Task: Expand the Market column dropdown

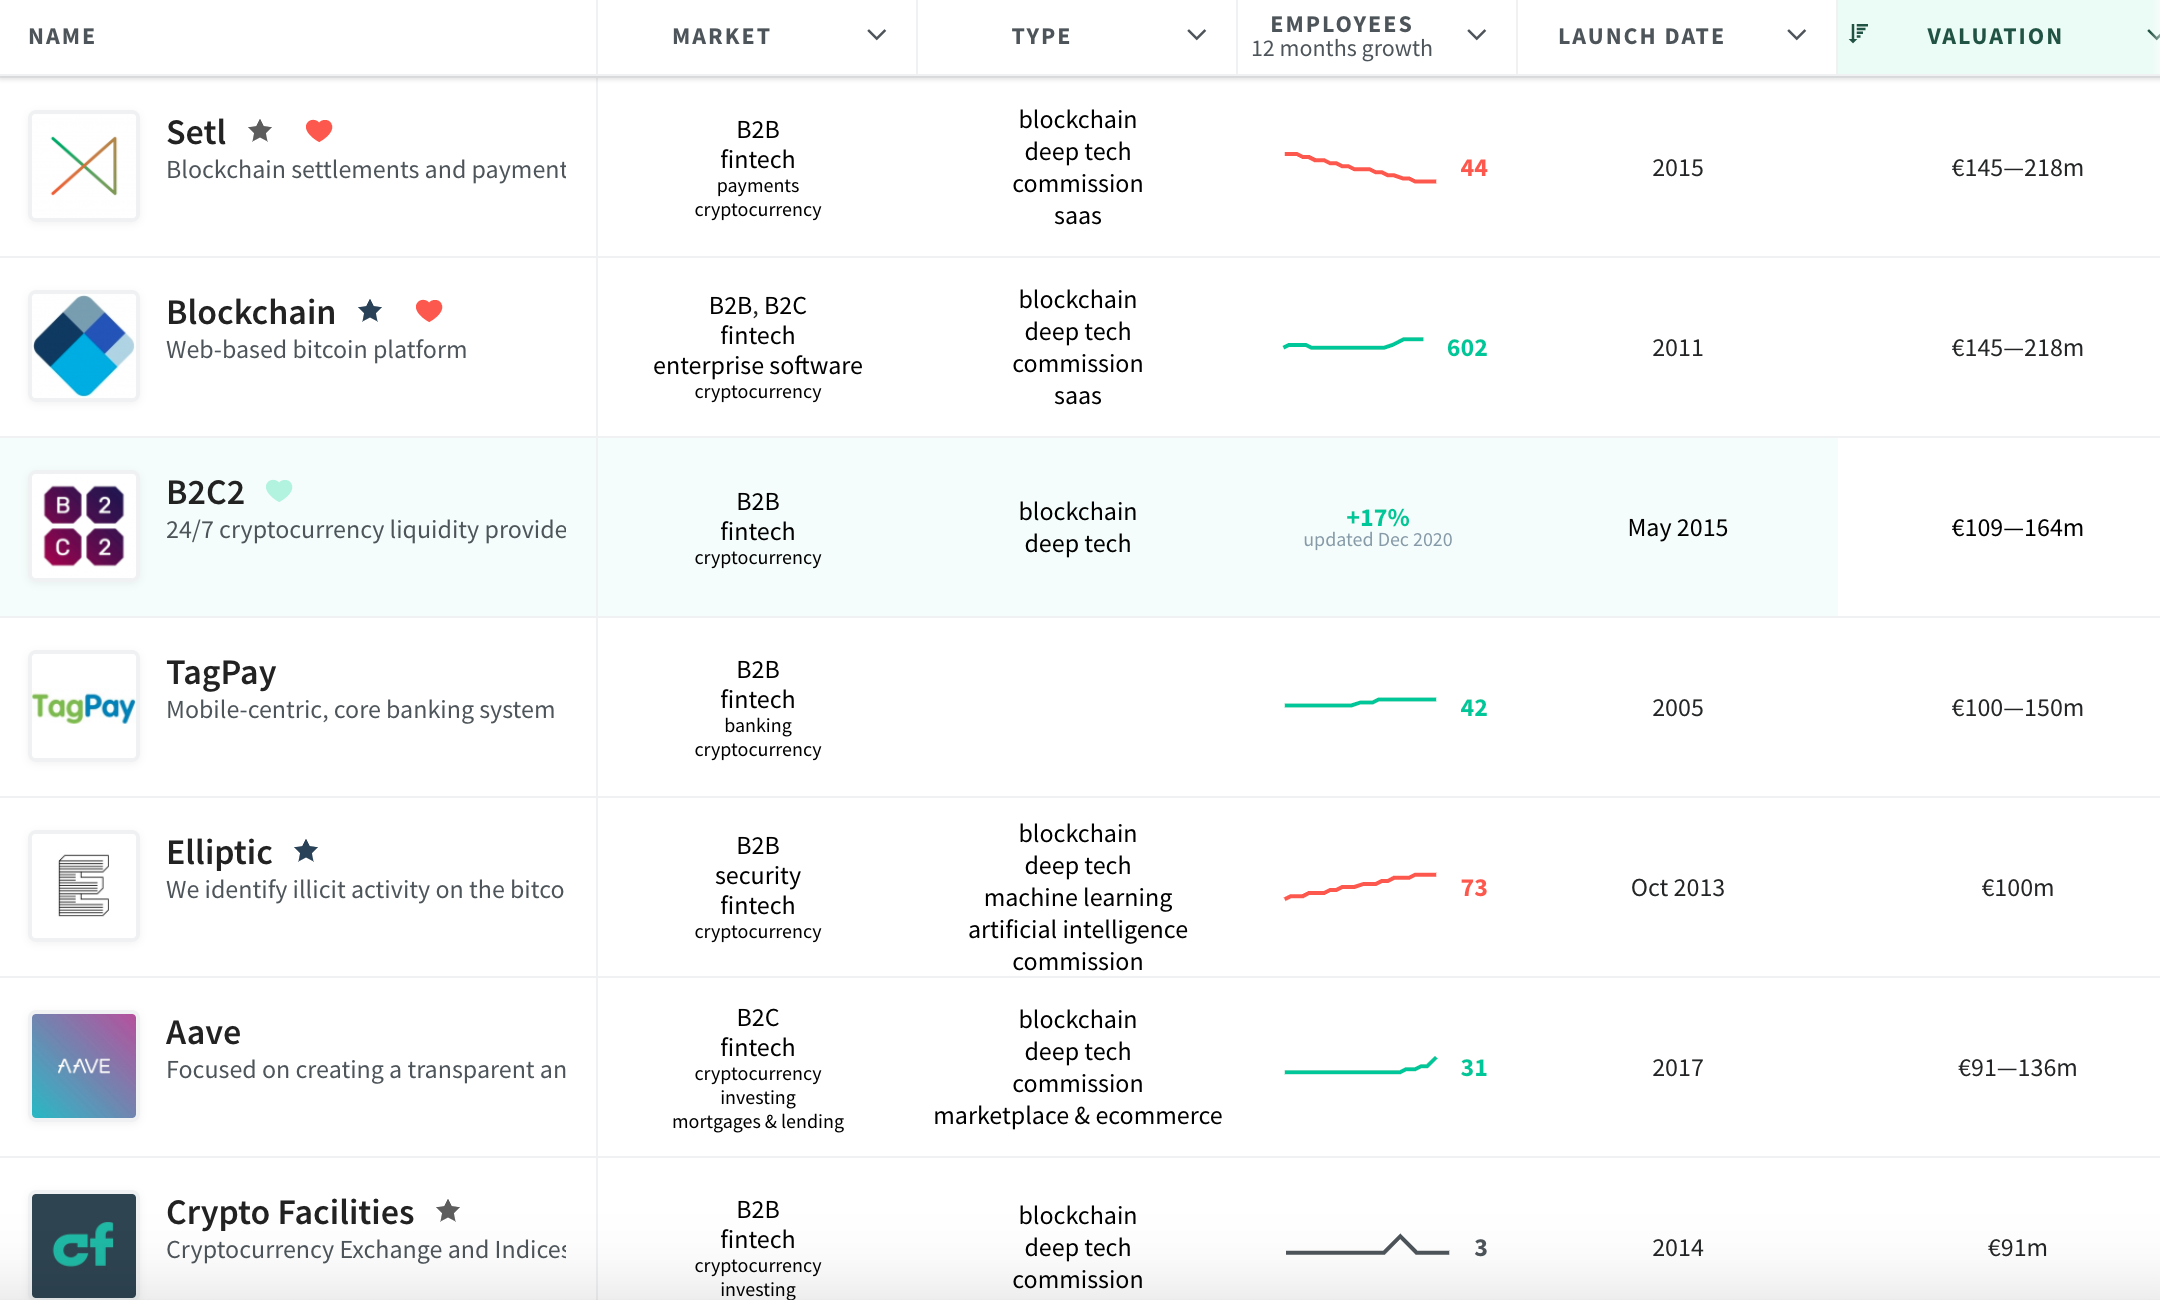Action: click(876, 36)
